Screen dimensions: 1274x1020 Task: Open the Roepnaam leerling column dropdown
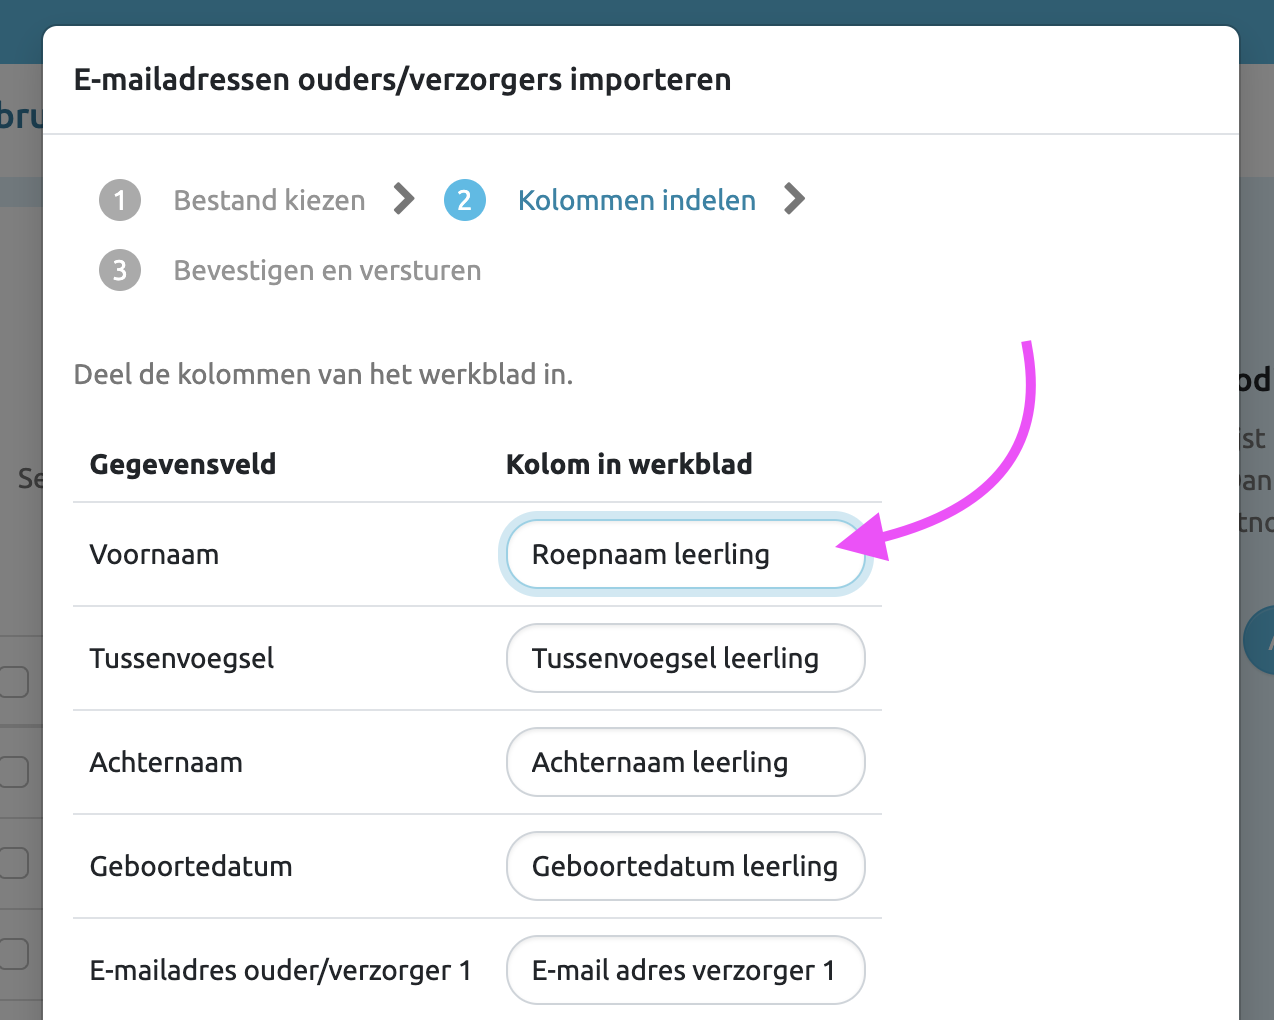[x=685, y=554]
